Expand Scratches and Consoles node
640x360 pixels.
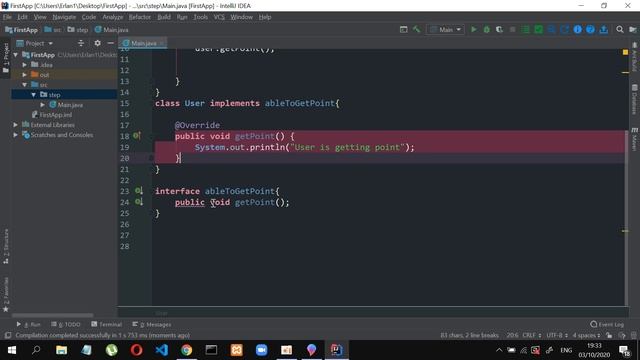coord(16,135)
